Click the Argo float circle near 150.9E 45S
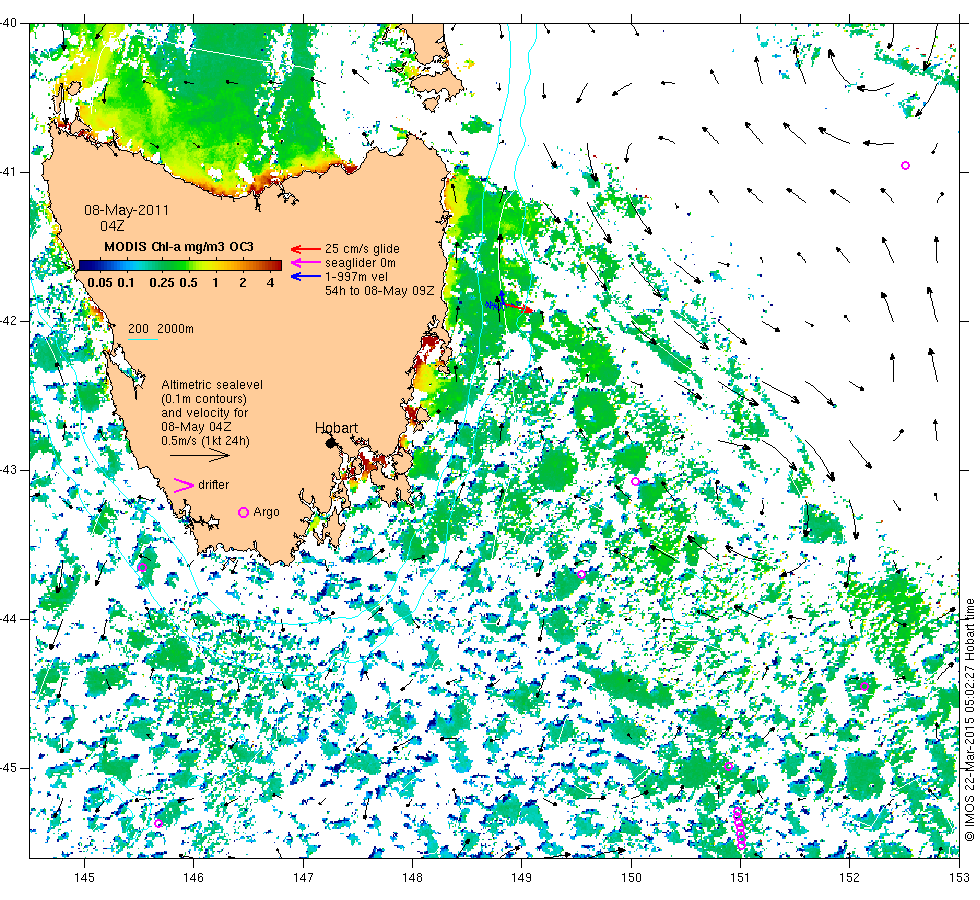 click(728, 766)
